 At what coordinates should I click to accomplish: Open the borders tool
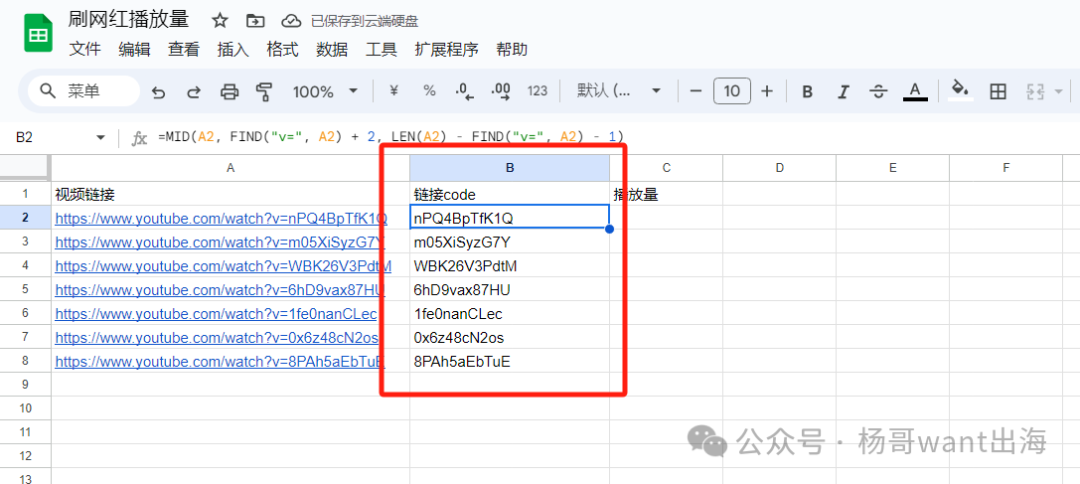[998, 92]
